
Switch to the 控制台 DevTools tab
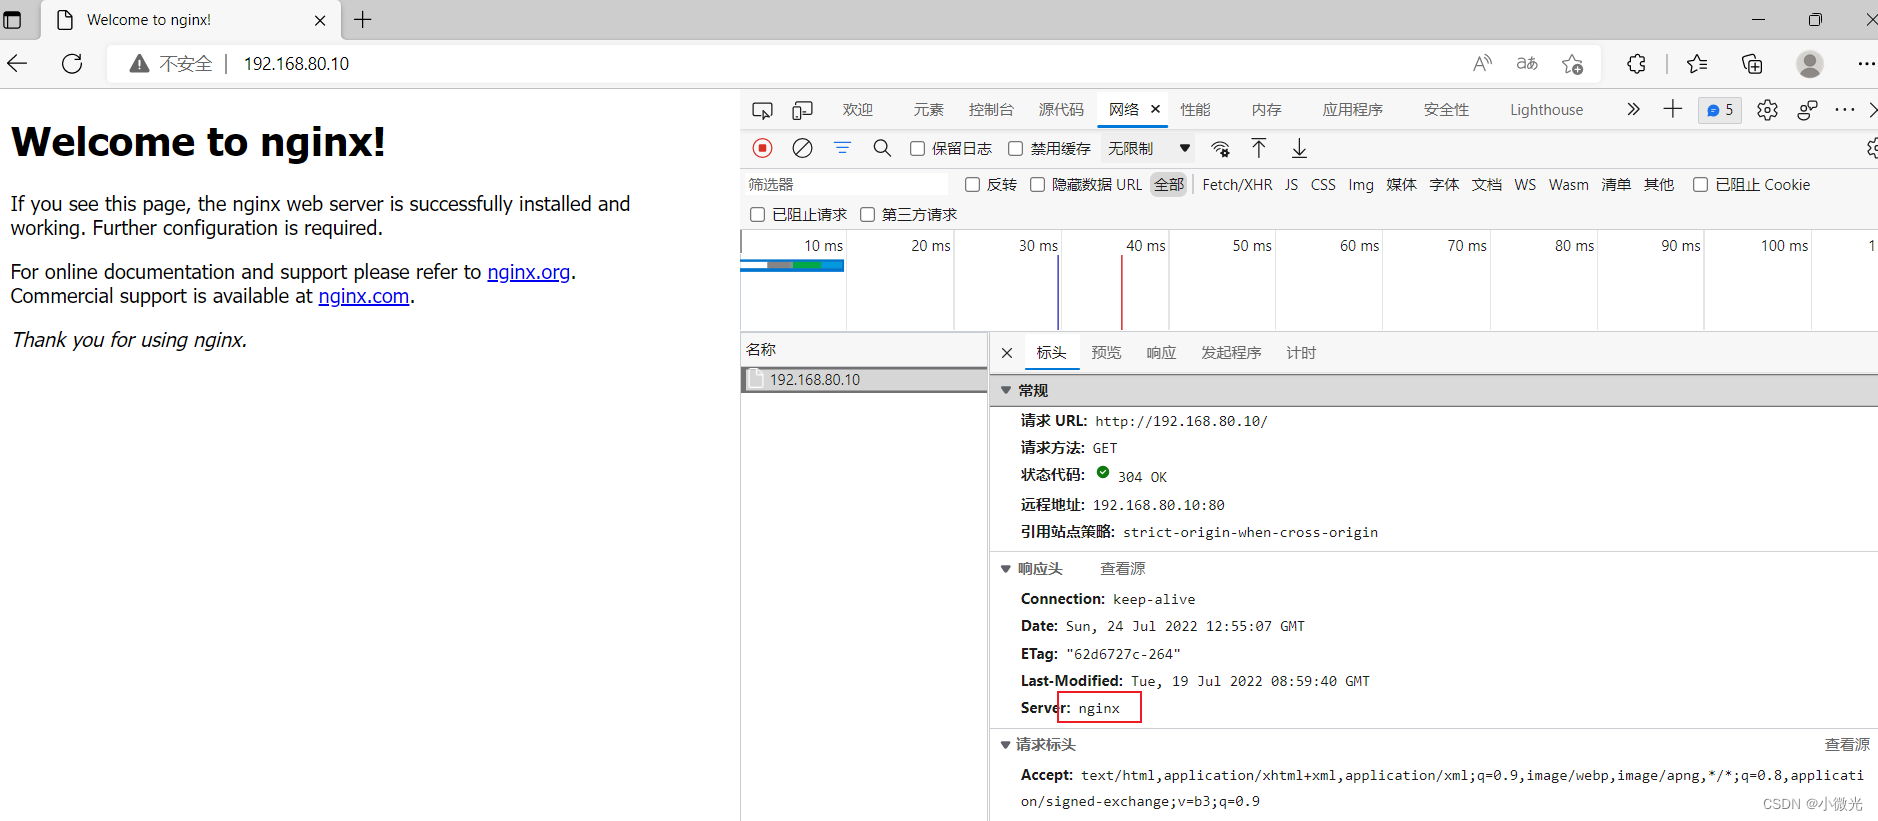[x=991, y=110]
